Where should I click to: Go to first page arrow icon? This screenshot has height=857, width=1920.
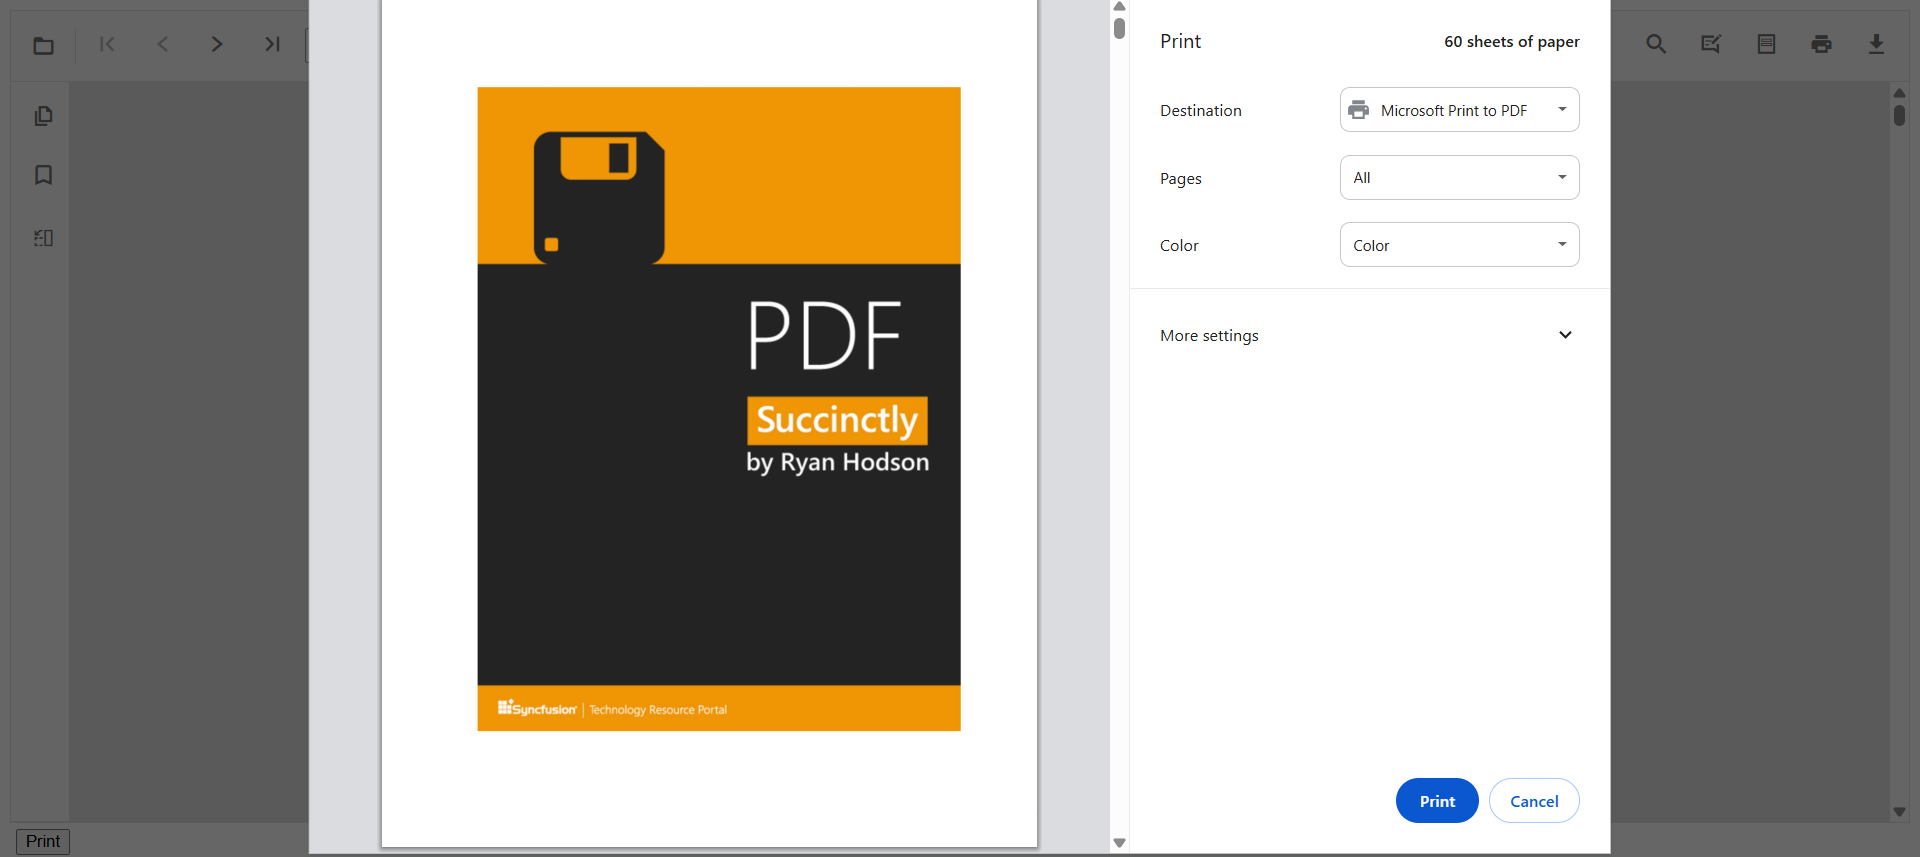coord(108,44)
